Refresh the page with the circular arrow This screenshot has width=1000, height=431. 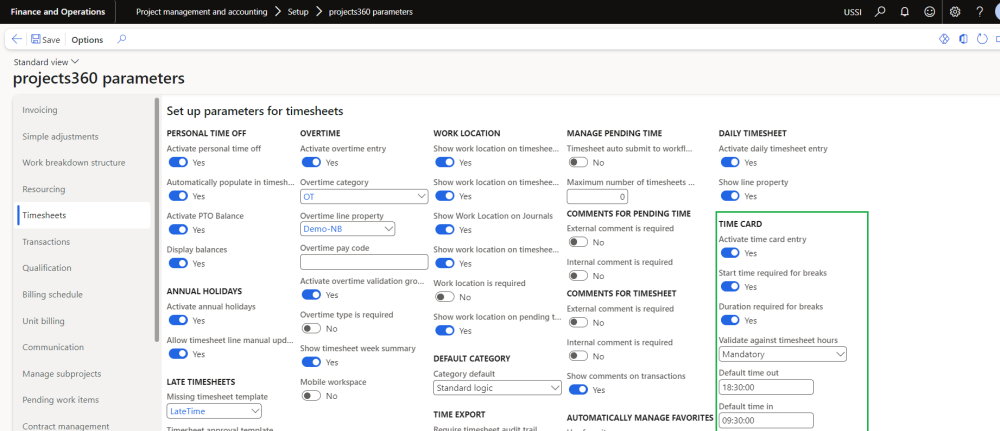click(981, 40)
